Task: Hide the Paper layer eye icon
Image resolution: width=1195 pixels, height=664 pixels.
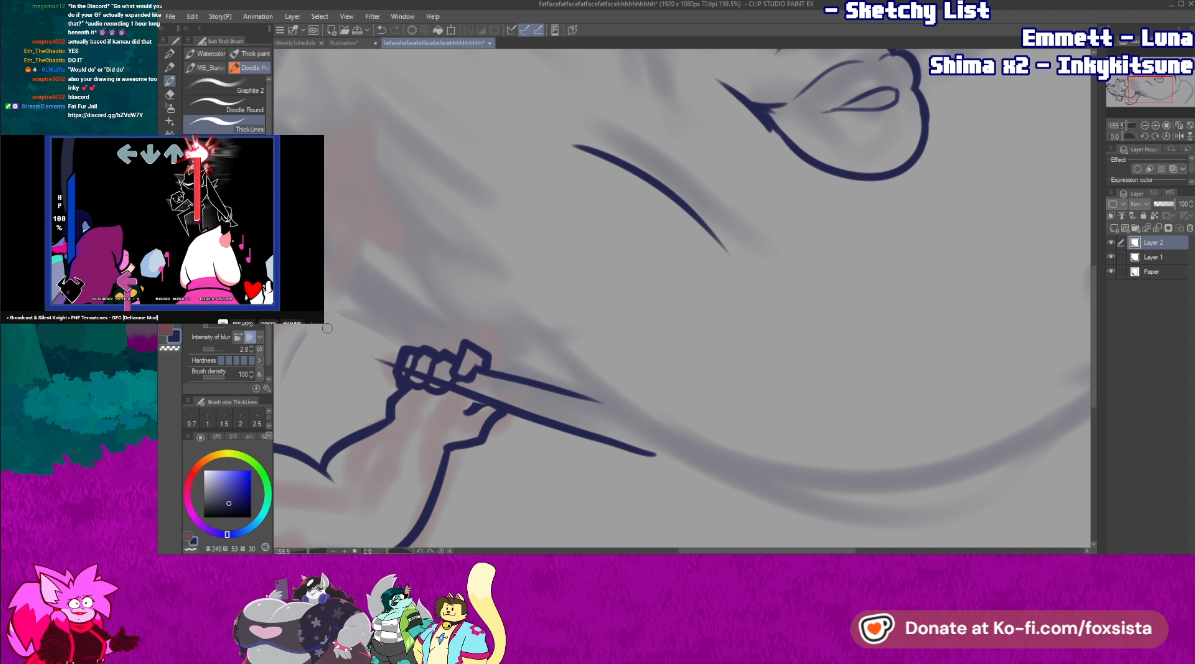Action: pyautogui.click(x=1111, y=271)
